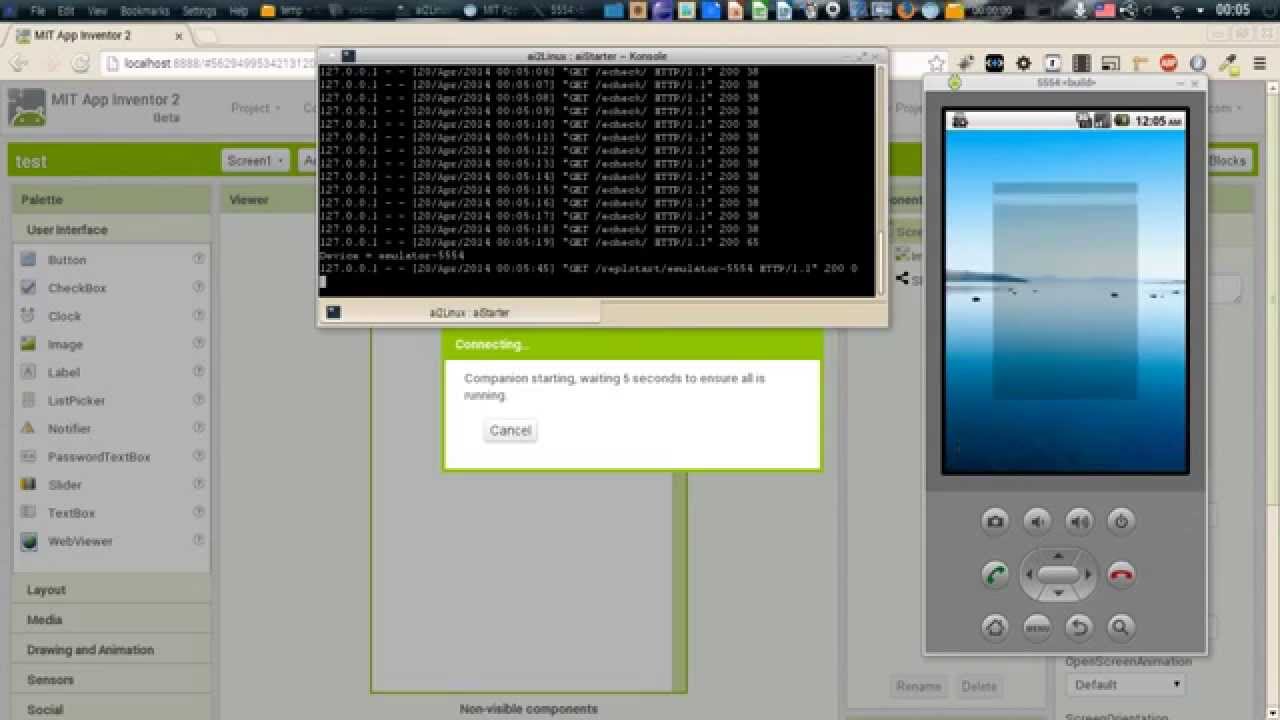Click the Rename component button

[918, 686]
